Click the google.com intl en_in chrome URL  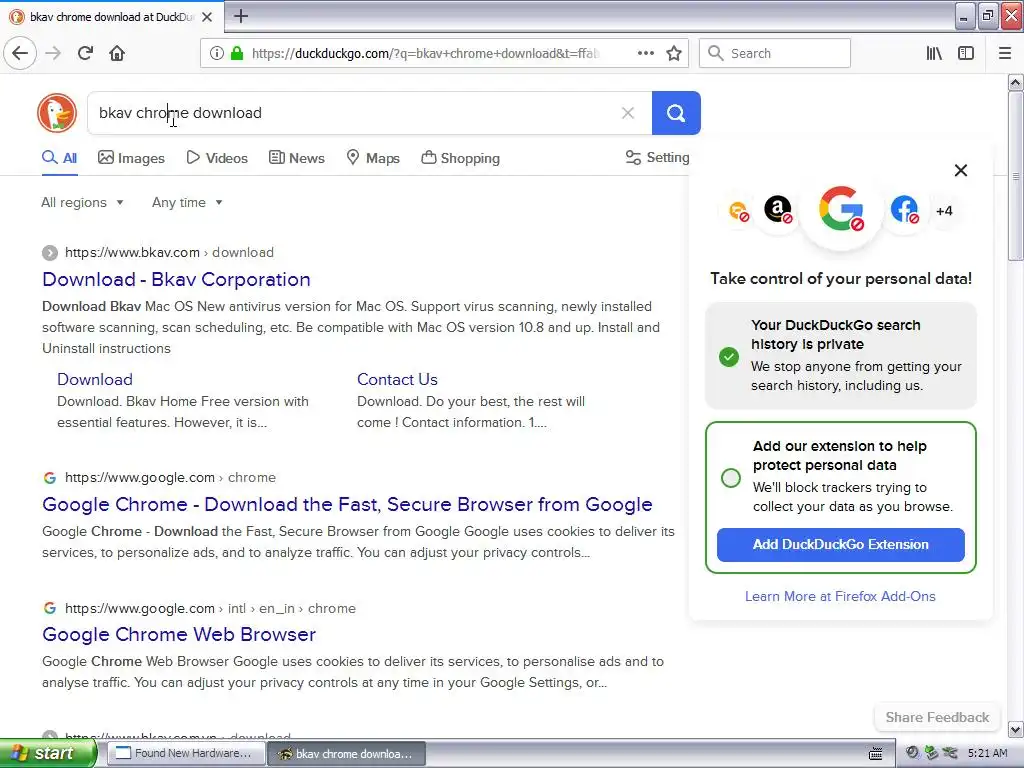pyautogui.click(x=210, y=608)
